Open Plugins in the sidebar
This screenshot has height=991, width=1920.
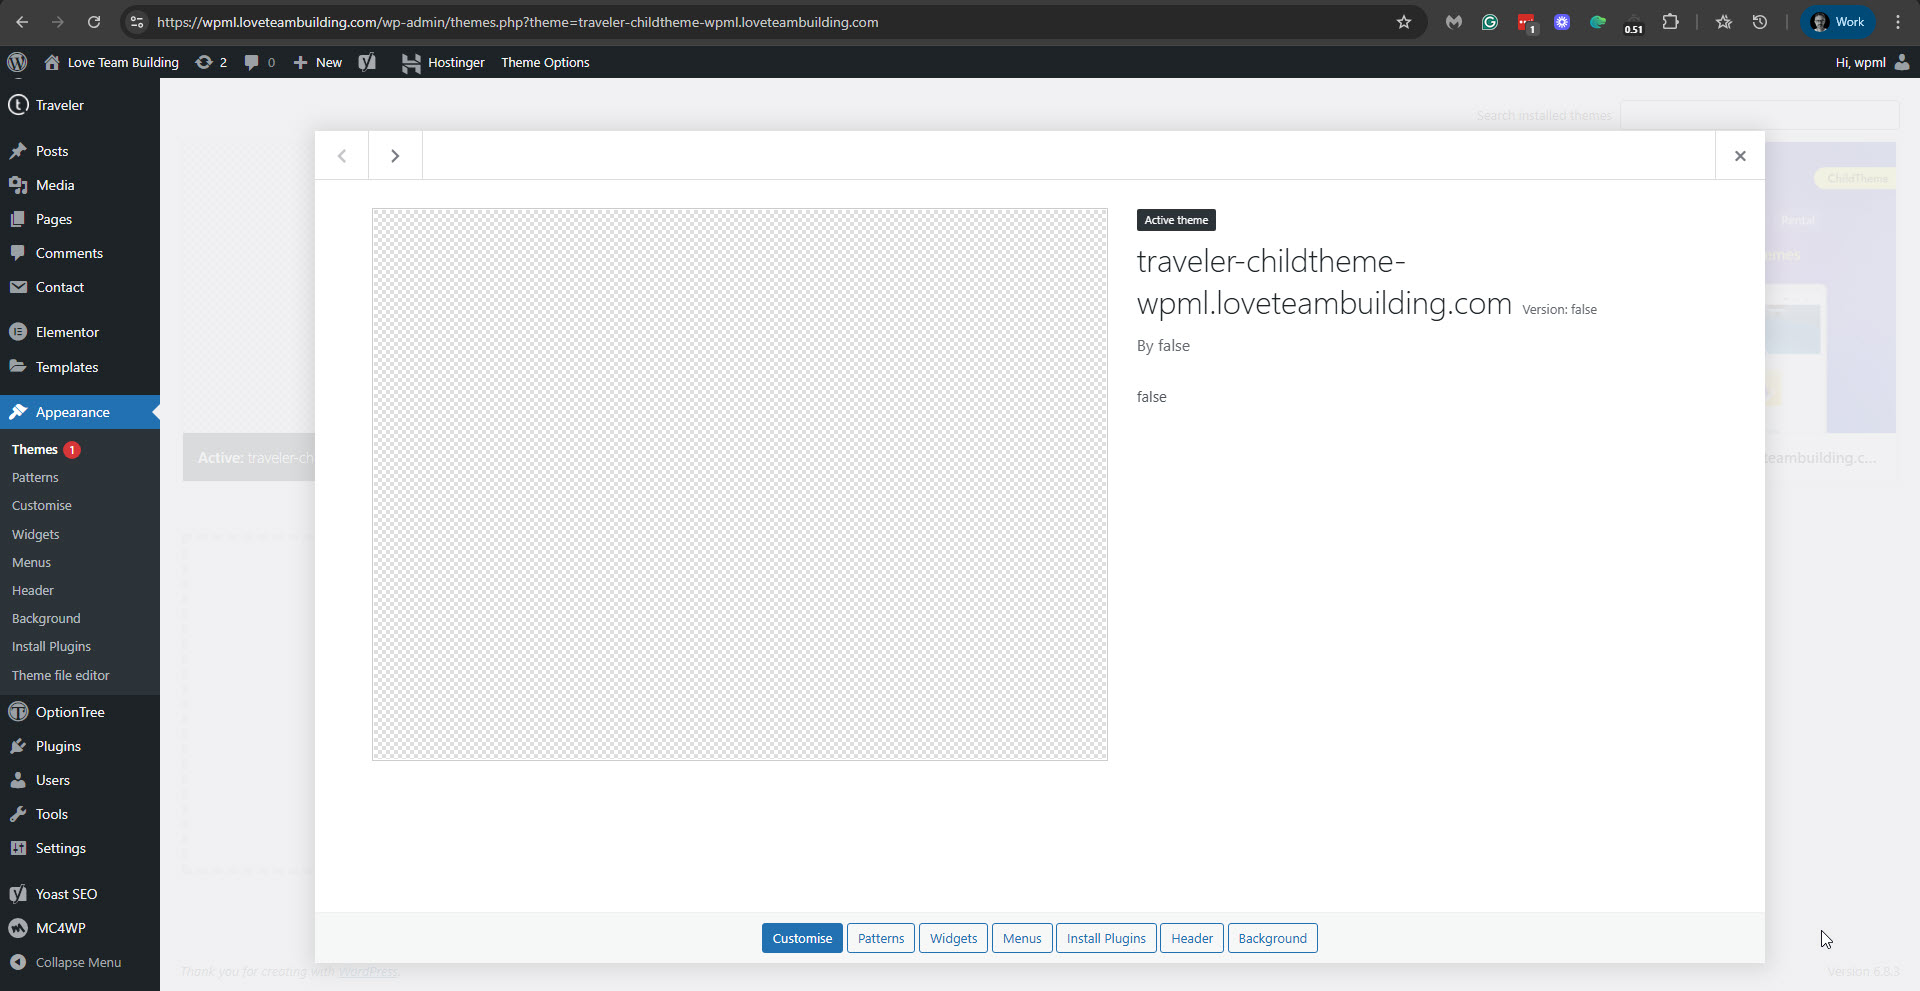click(x=58, y=746)
